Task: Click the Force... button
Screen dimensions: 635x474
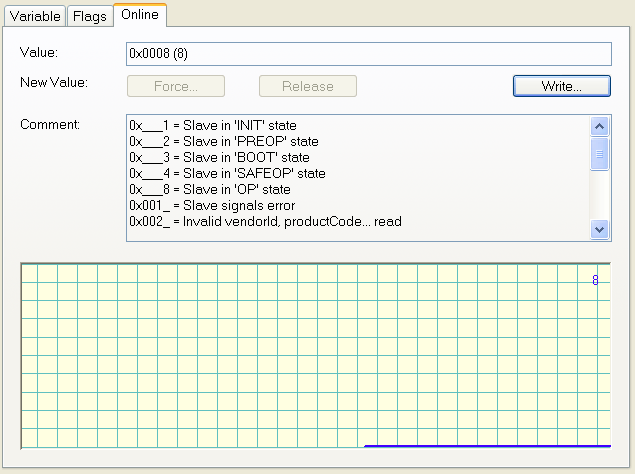Action: click(176, 86)
